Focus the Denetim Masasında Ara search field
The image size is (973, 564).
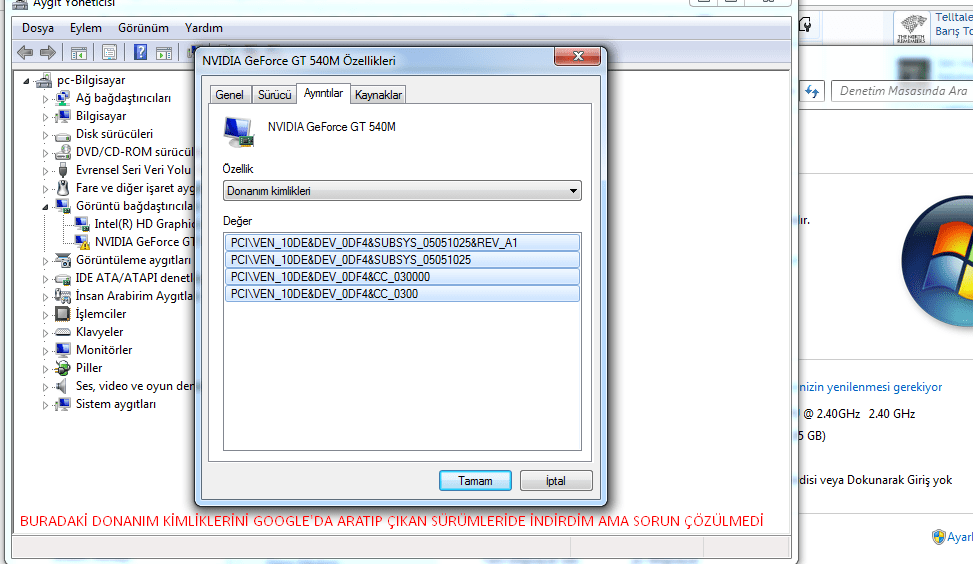click(x=903, y=91)
